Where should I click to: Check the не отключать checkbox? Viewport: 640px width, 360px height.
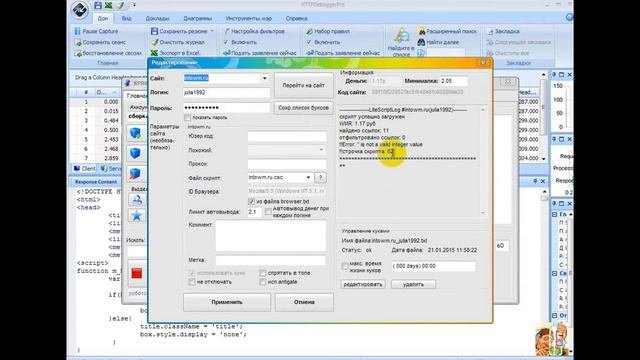[x=192, y=282]
